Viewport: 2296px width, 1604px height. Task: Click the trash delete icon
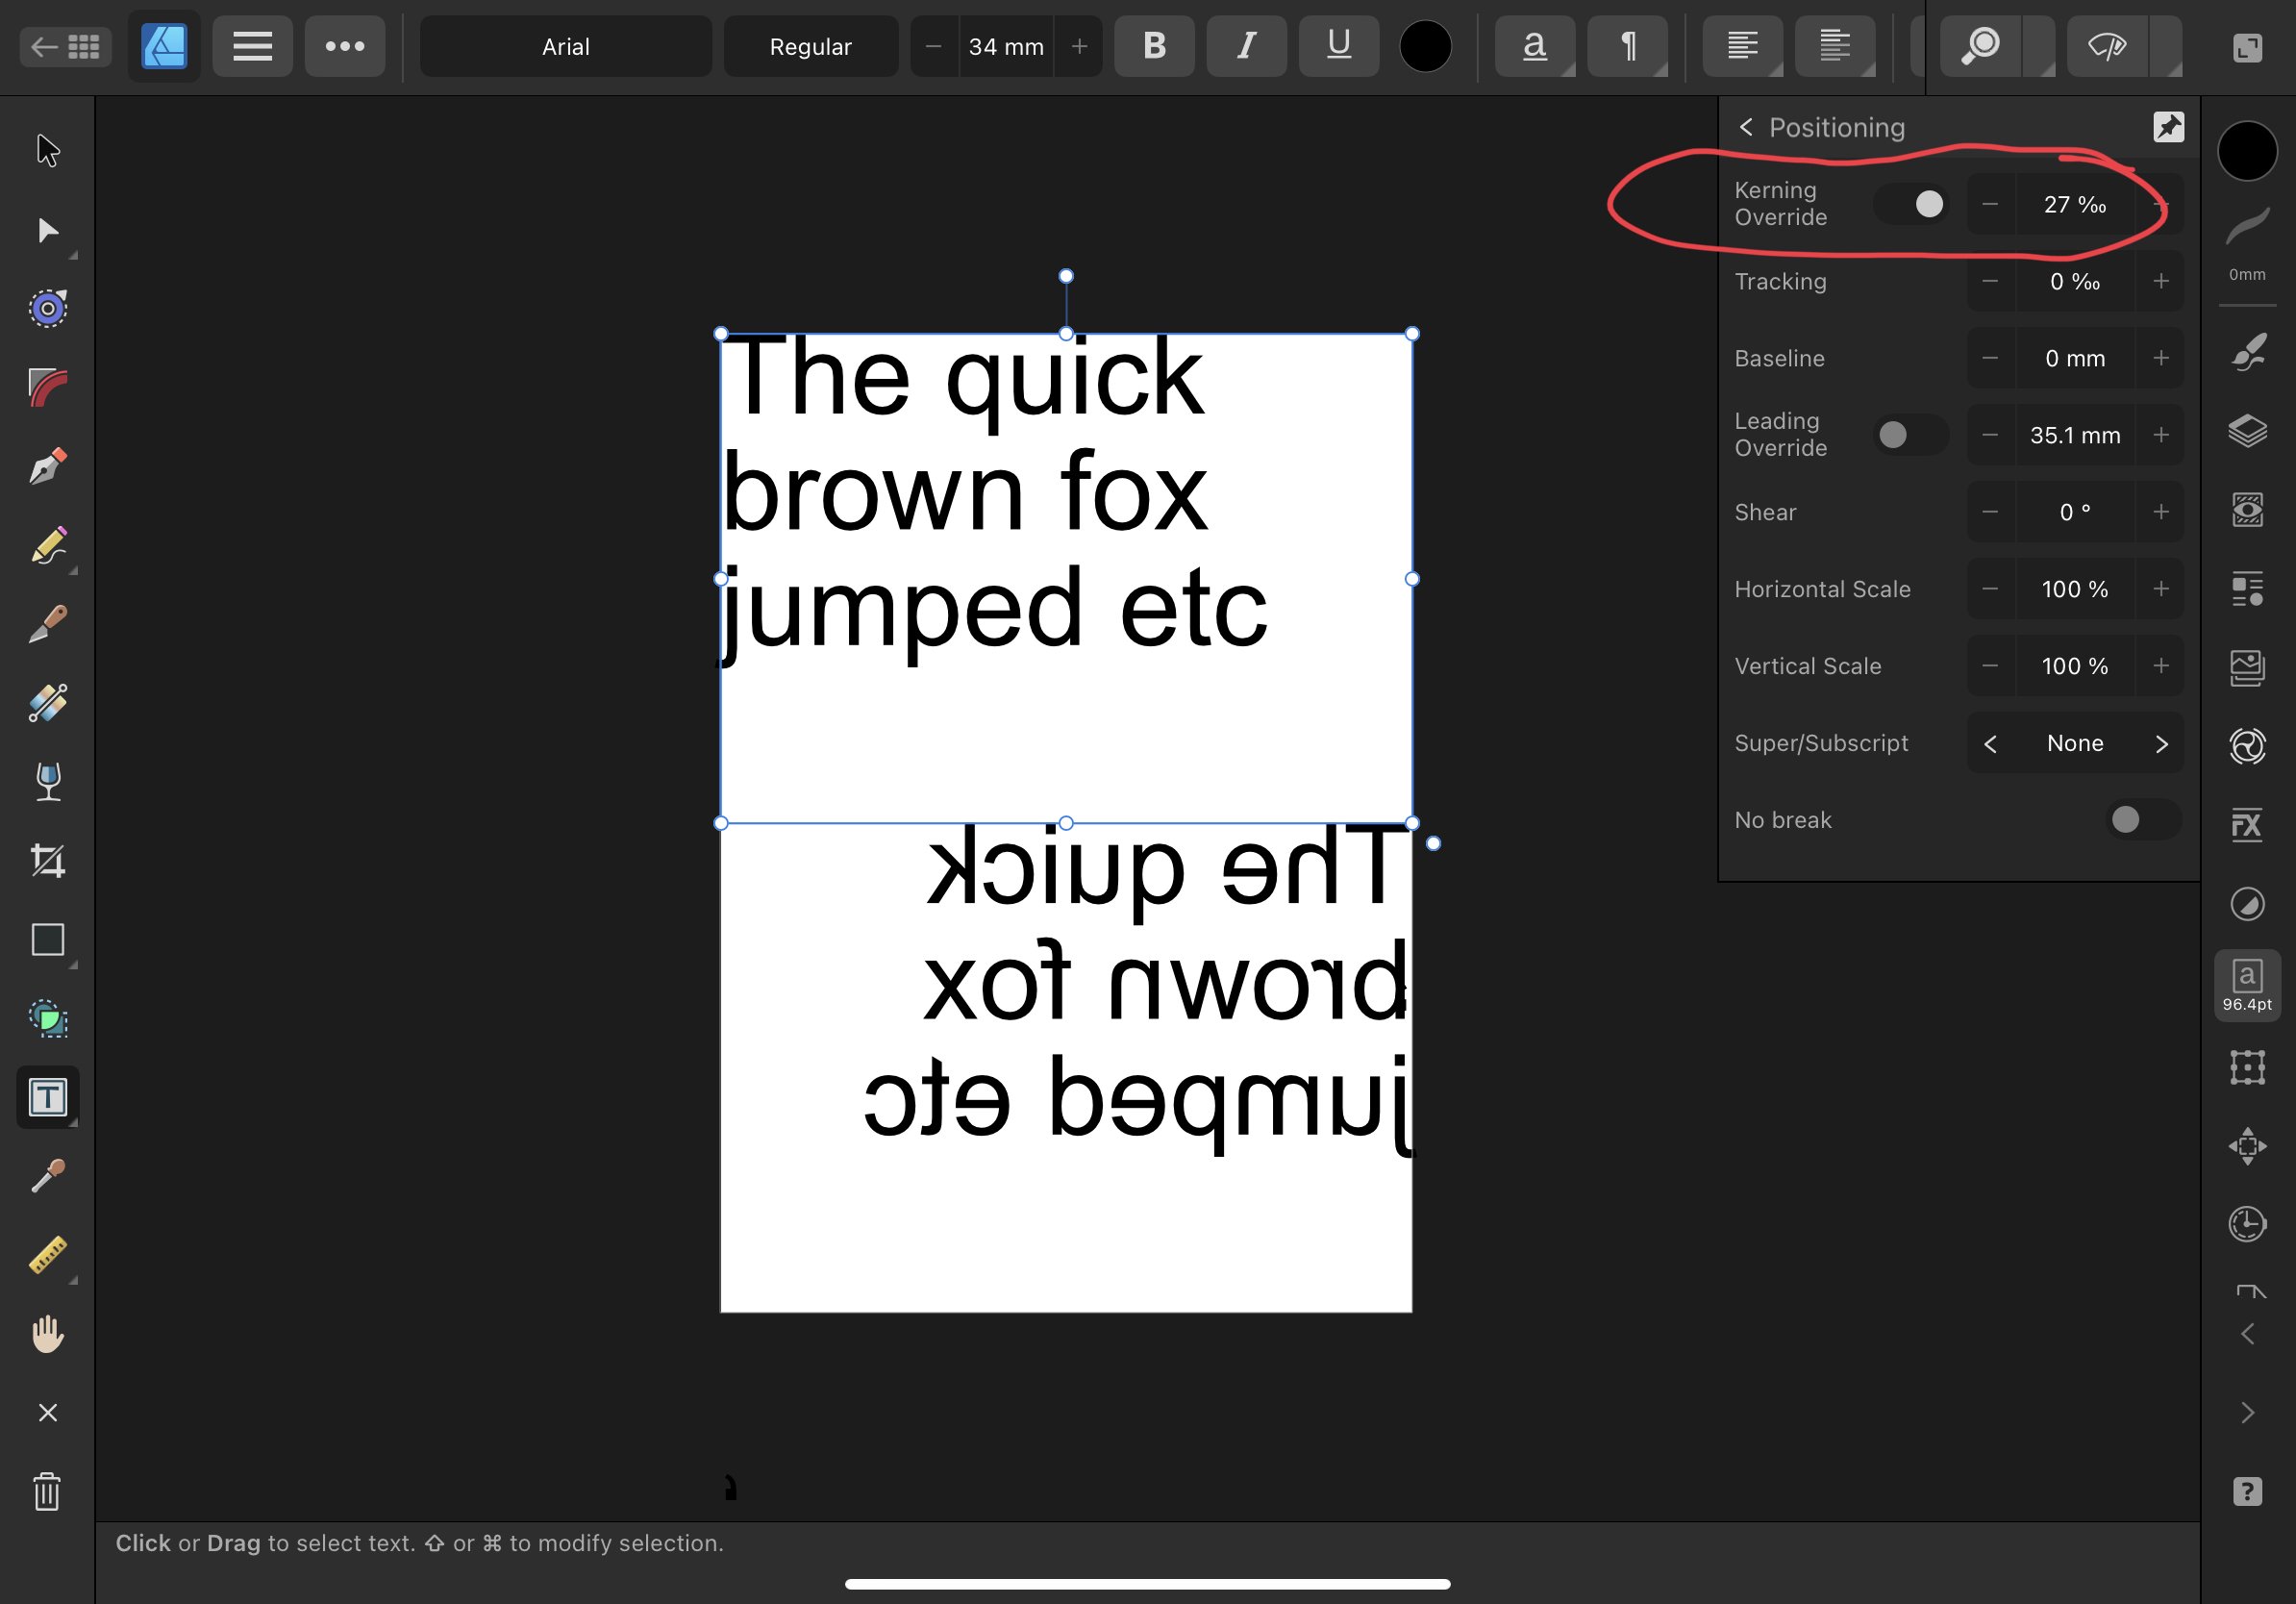pos(47,1492)
